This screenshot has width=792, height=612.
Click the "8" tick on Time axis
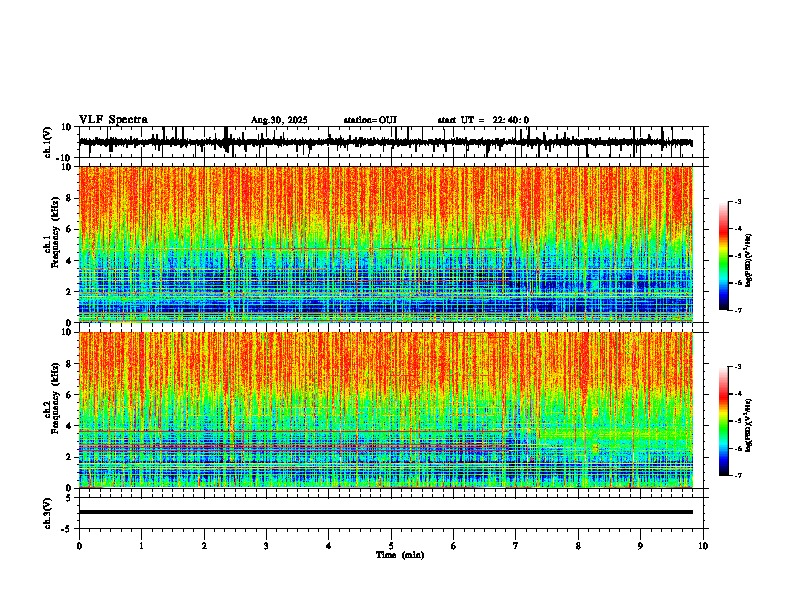click(578, 546)
